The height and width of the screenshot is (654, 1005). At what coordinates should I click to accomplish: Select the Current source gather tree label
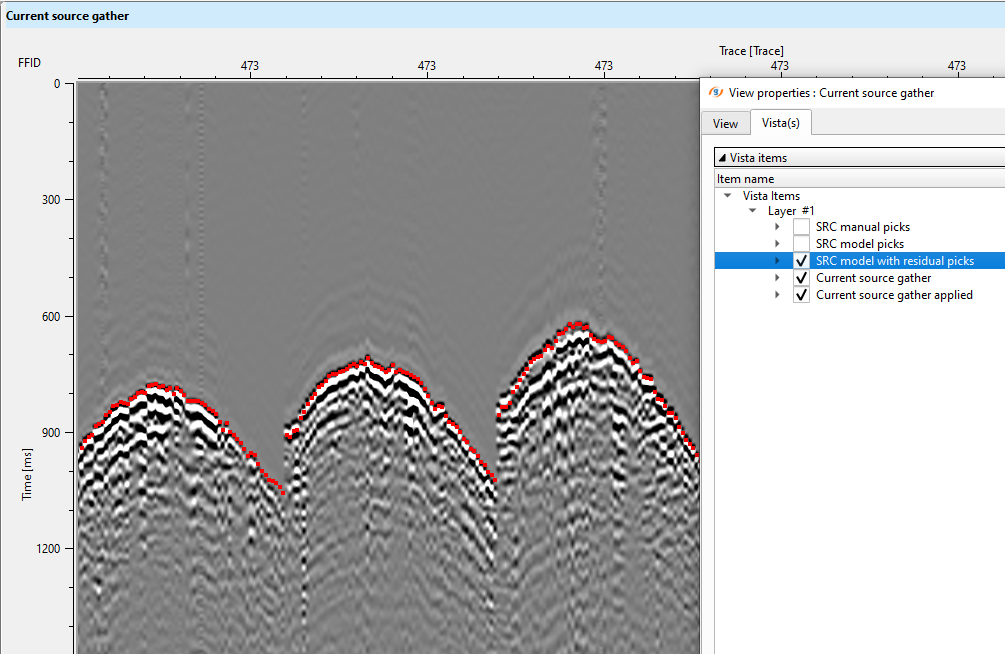pyautogui.click(x=873, y=278)
